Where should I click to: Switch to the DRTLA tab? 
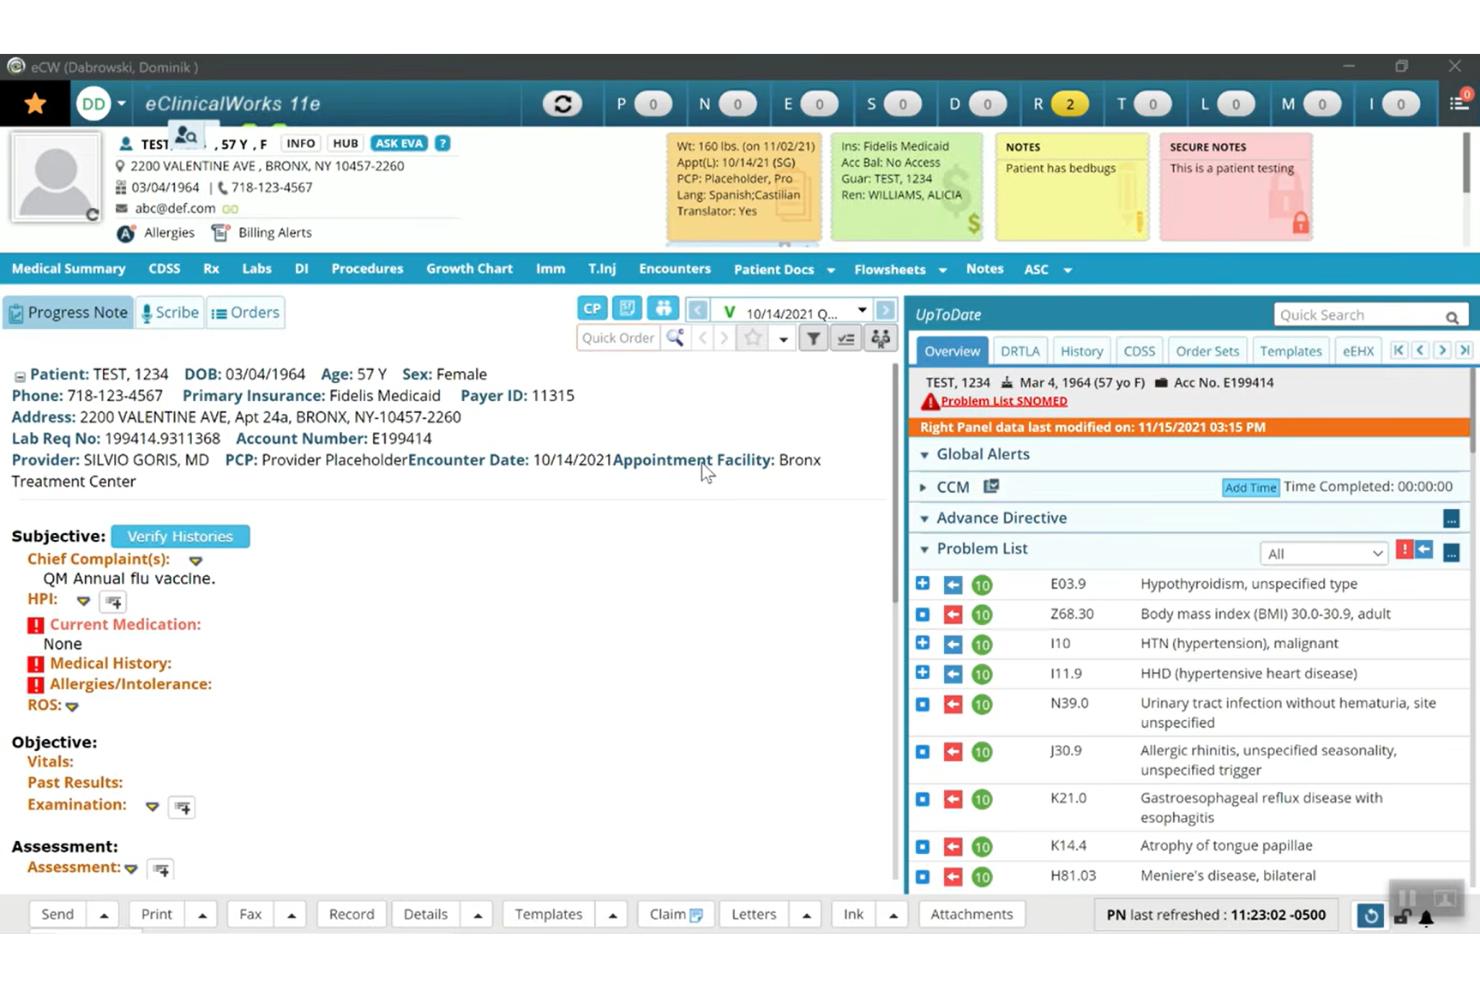click(1020, 351)
